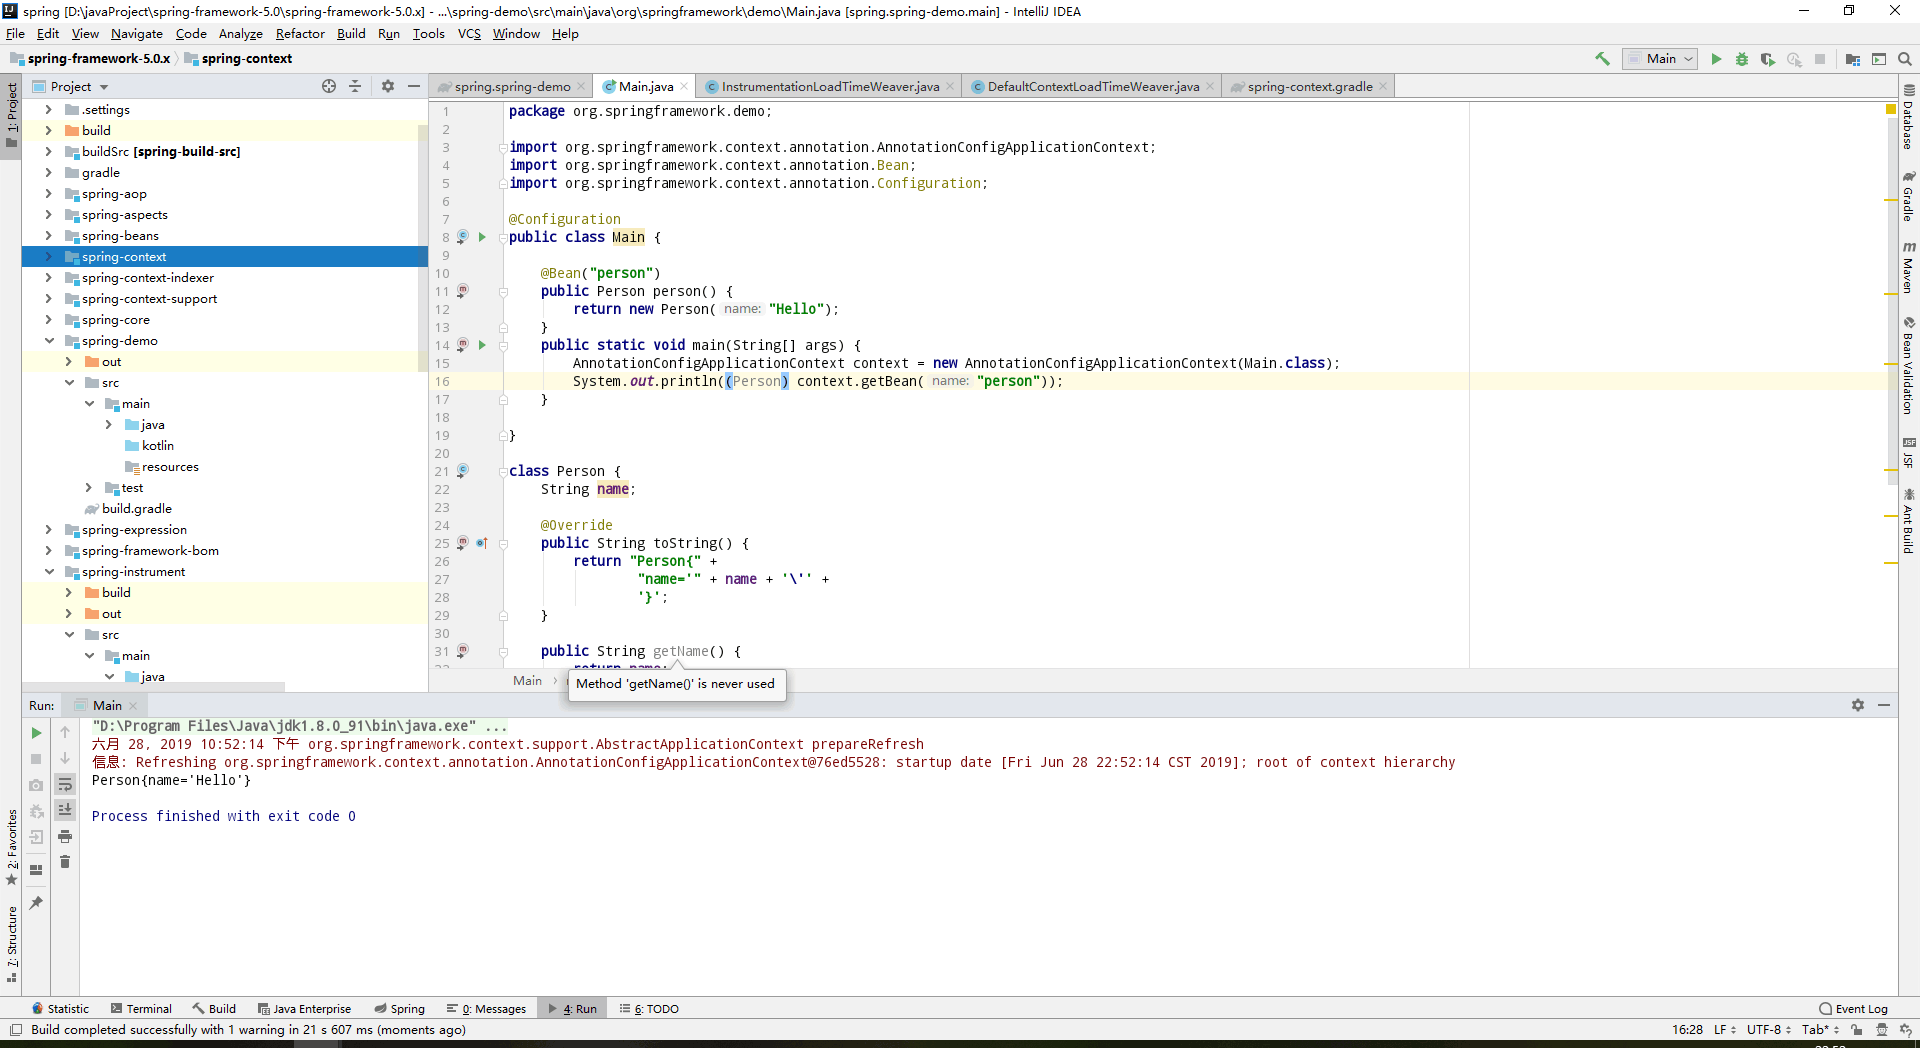Open the VCS menu
This screenshot has width=1920, height=1048.
[x=469, y=34]
